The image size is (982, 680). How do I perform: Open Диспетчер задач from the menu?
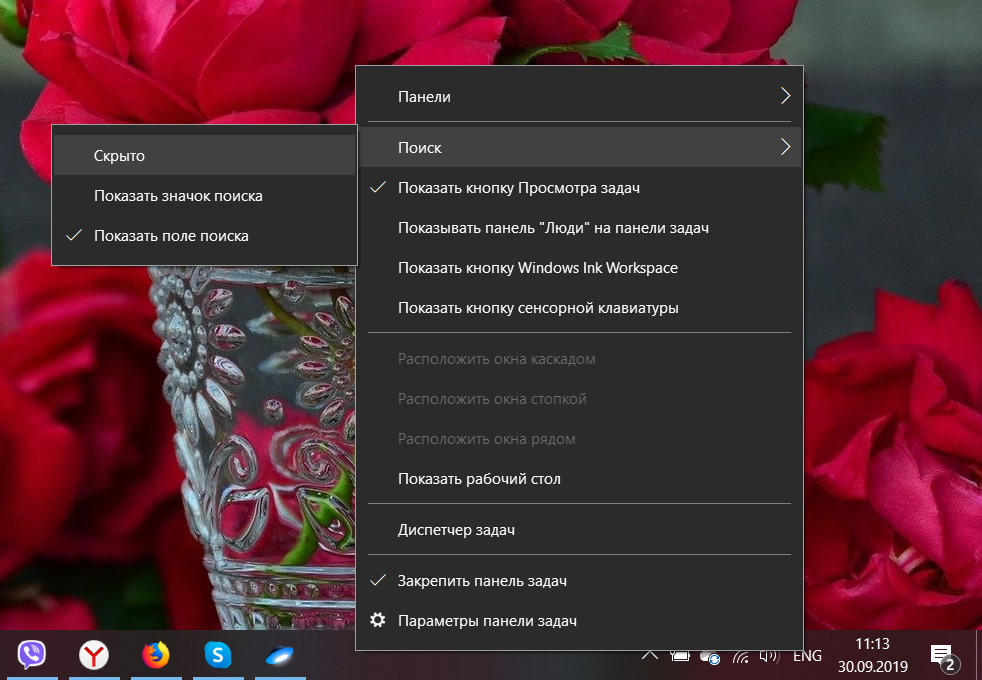coord(579,530)
